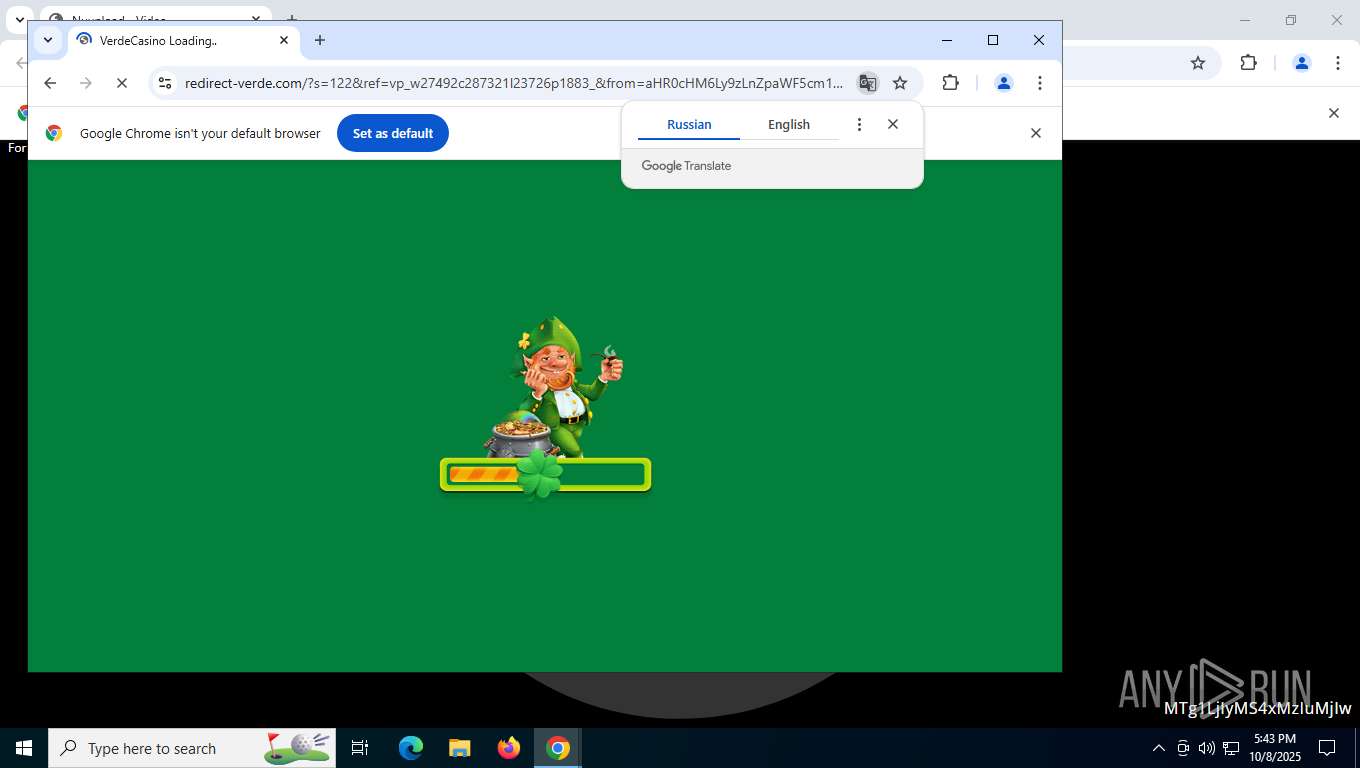Close the VerdeCasino Loading tab
Viewport: 1360px width, 768px height.
[283, 40]
